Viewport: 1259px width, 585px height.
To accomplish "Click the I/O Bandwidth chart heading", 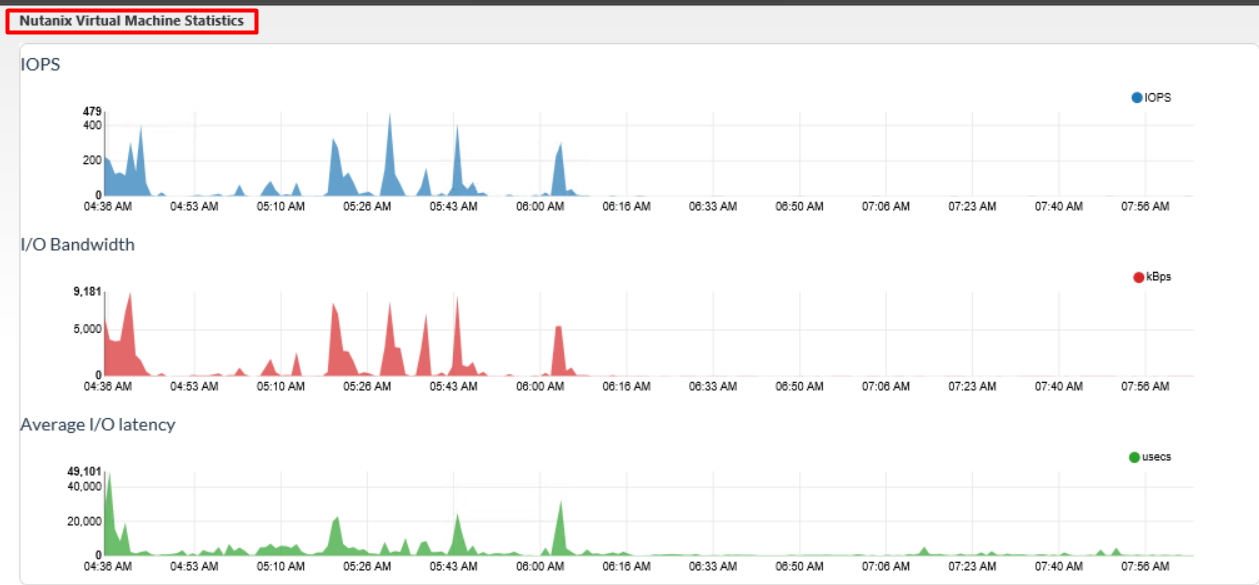I will (x=77, y=244).
